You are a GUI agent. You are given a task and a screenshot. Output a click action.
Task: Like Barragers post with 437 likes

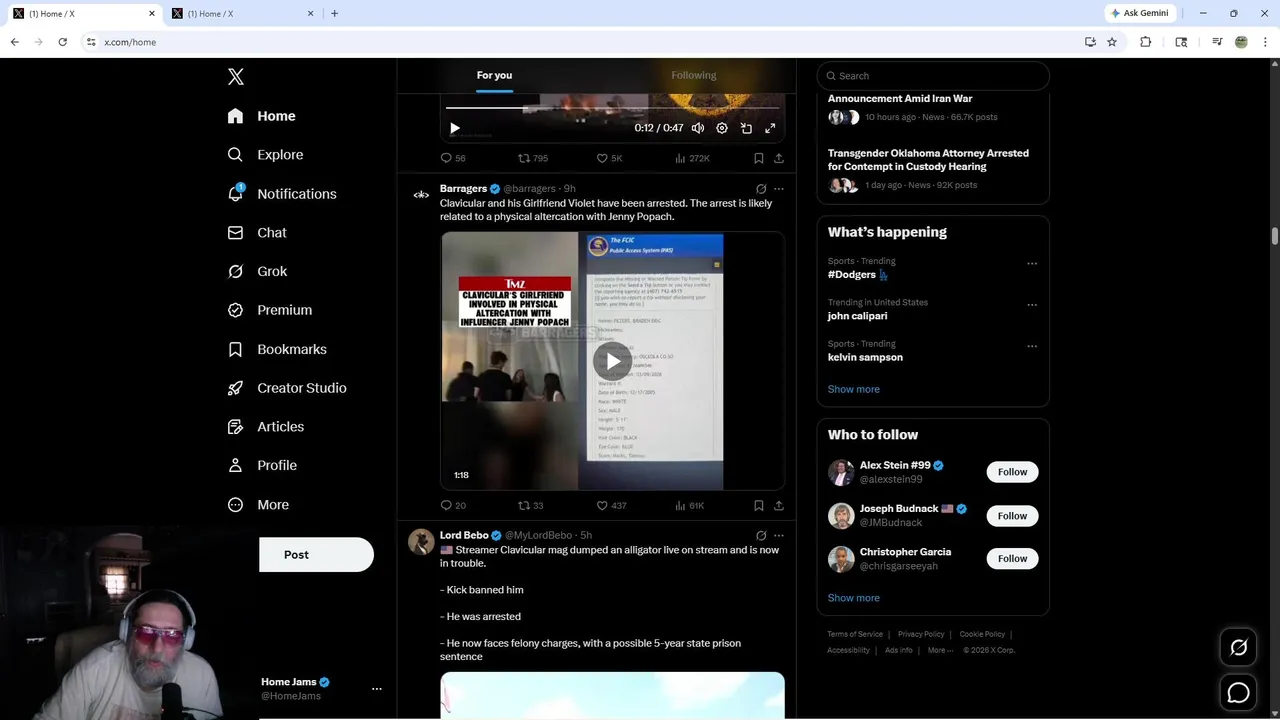click(x=611, y=506)
